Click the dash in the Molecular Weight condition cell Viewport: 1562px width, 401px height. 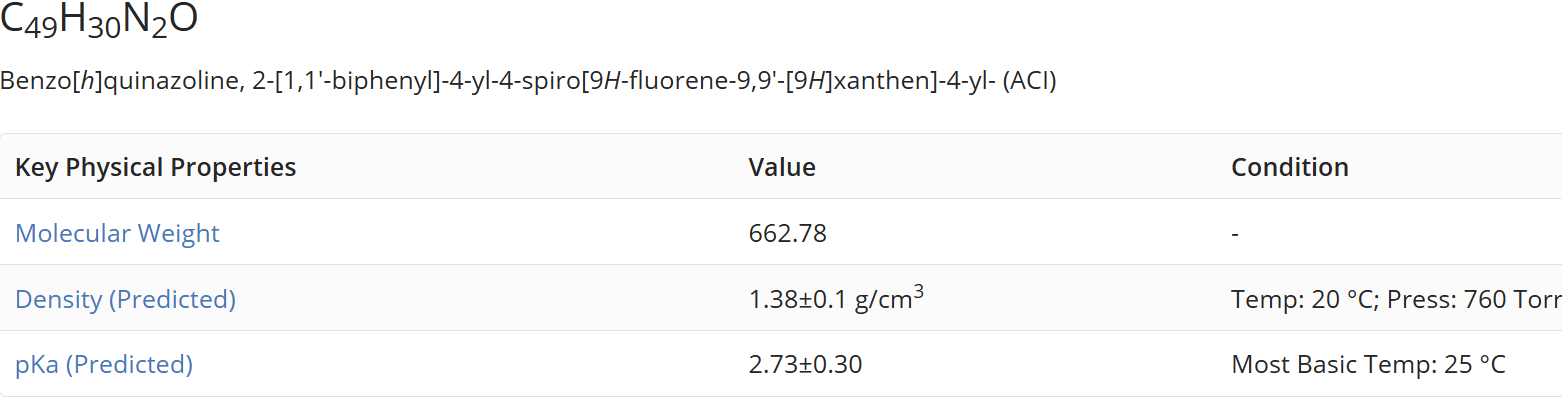(x=1235, y=234)
